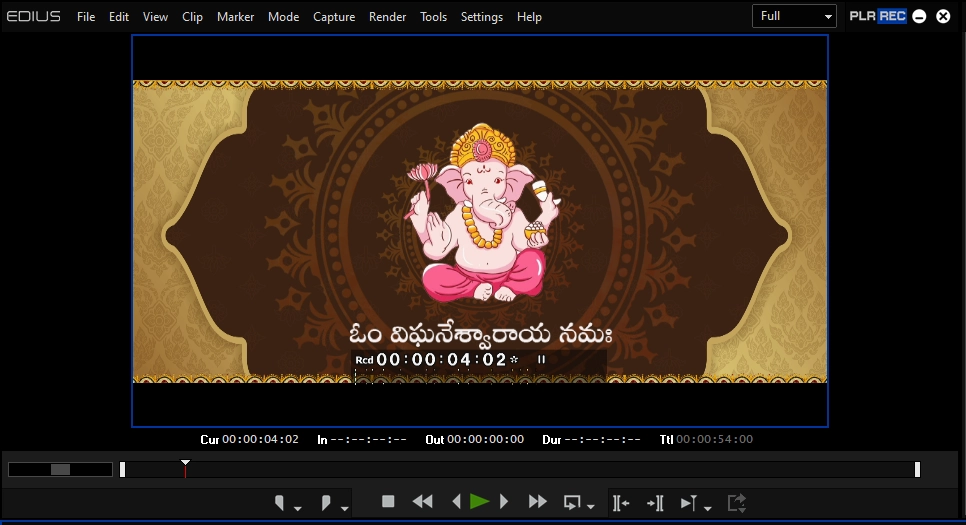Click the position bar end handle
The width and height of the screenshot is (966, 525).
[x=917, y=470]
